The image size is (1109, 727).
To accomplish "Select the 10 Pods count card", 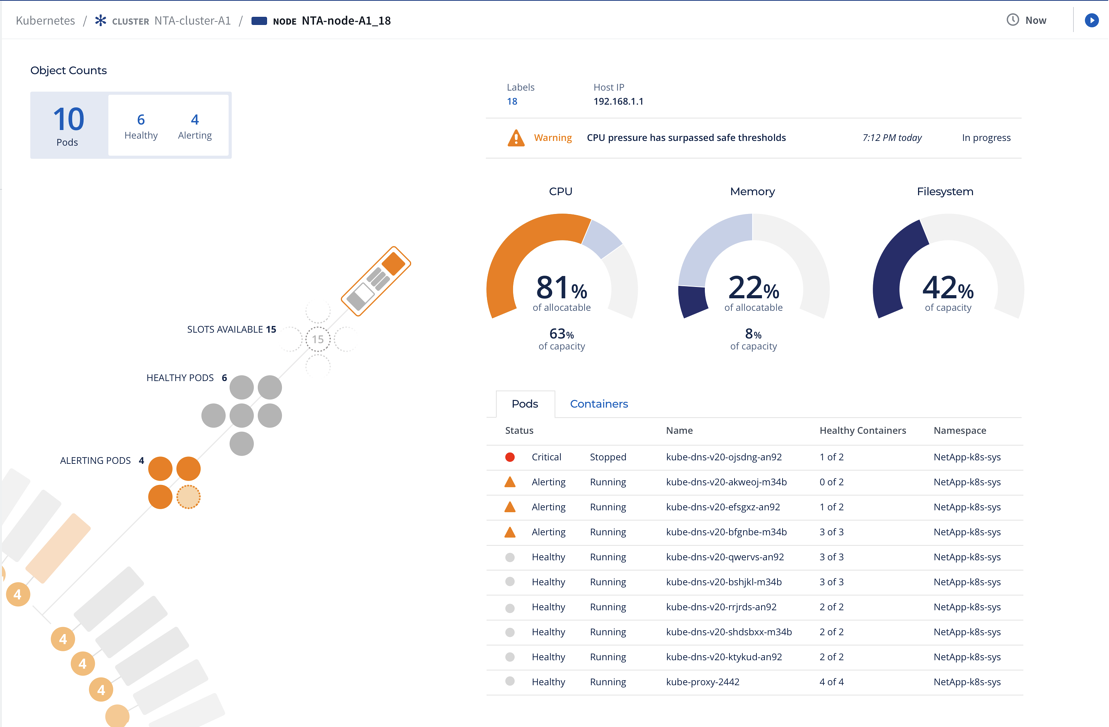I will [x=68, y=124].
